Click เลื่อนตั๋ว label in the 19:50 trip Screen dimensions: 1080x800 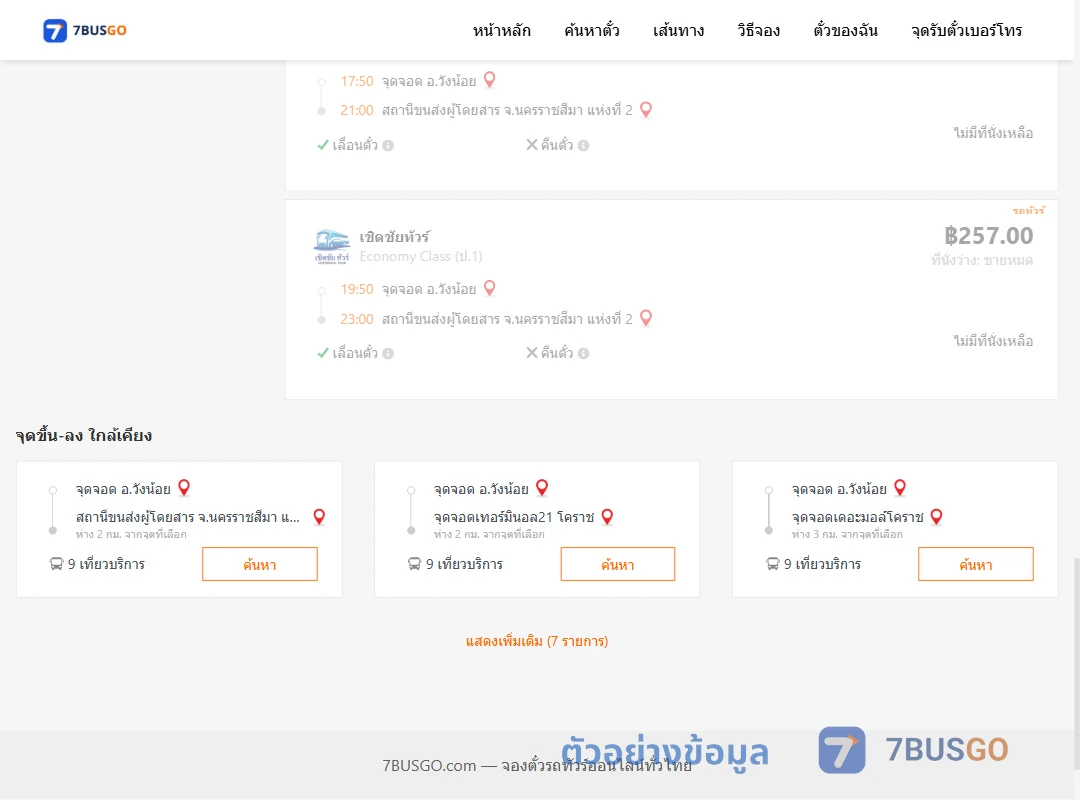click(355, 353)
